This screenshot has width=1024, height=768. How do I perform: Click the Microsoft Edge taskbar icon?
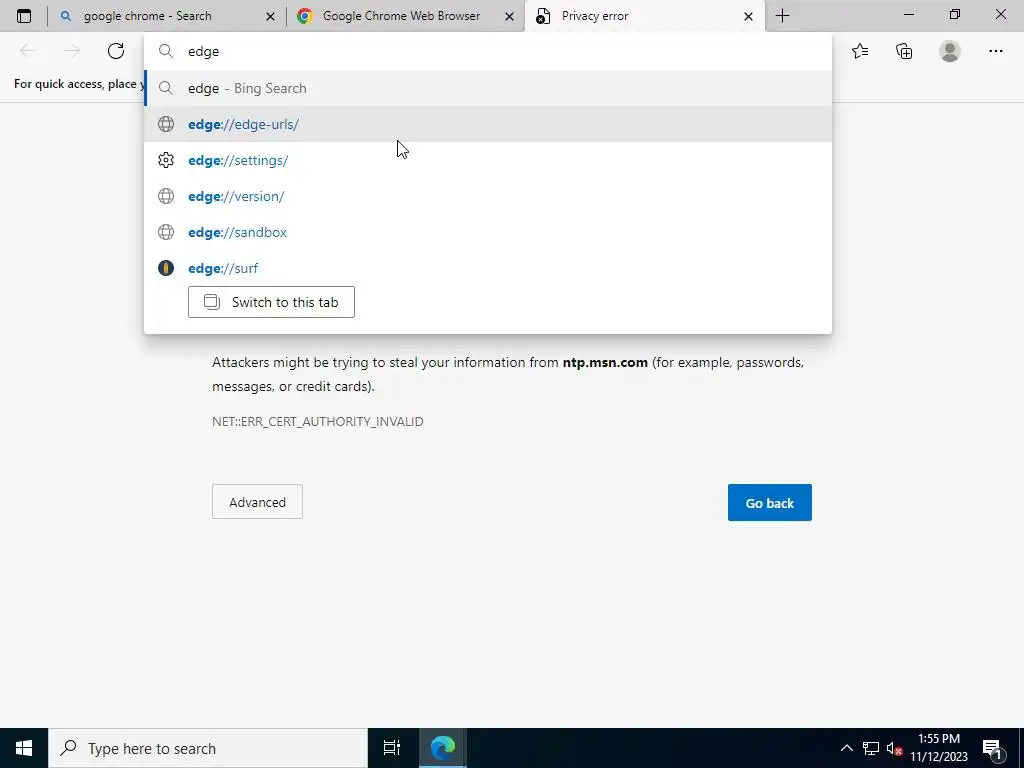click(x=443, y=748)
